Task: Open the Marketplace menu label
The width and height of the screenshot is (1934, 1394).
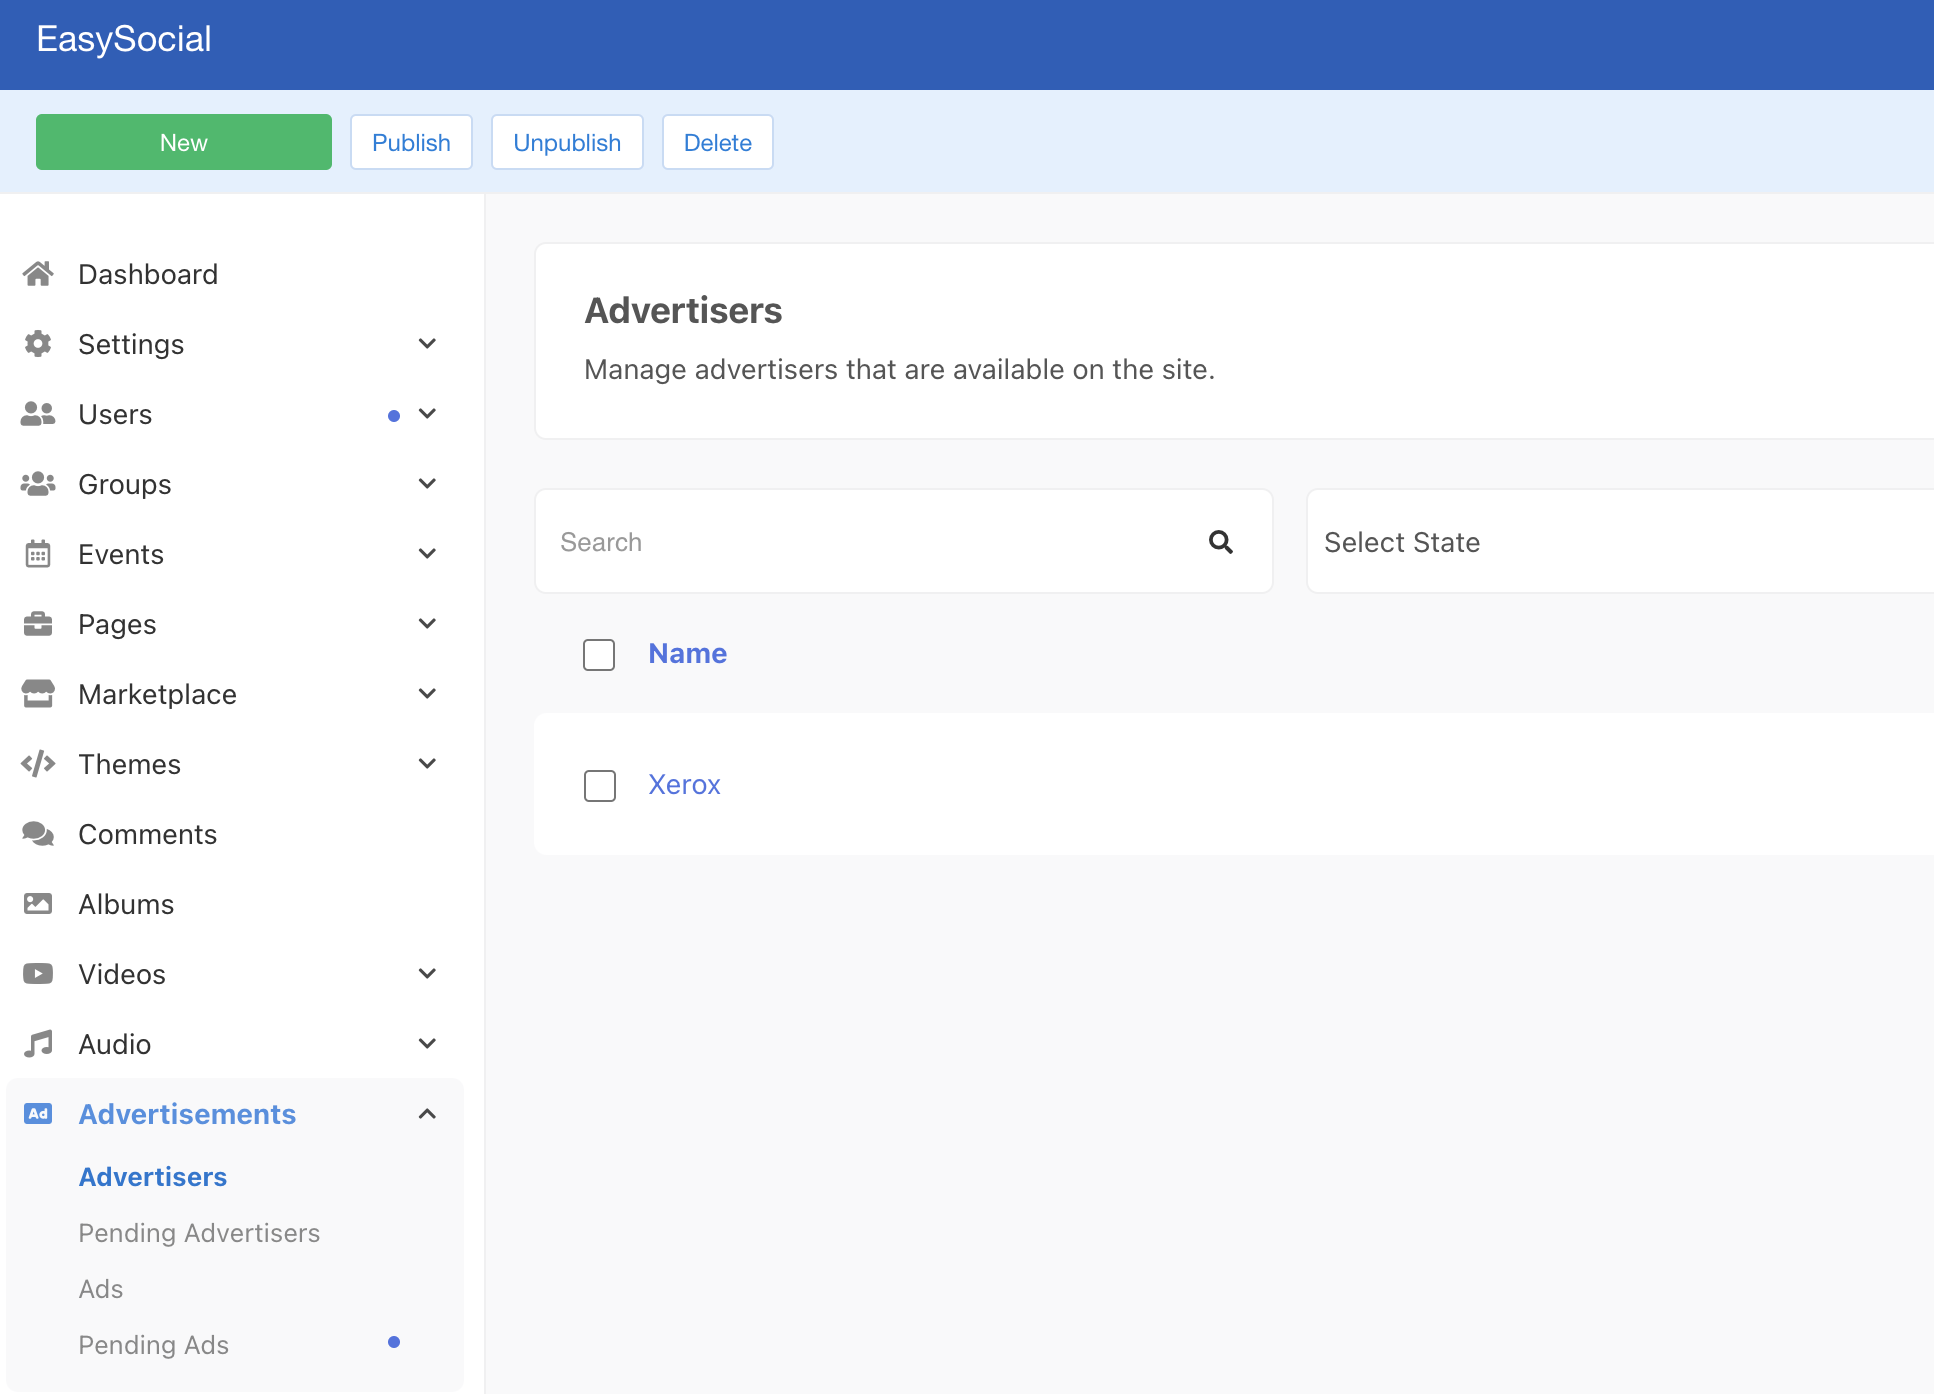Action: (158, 694)
